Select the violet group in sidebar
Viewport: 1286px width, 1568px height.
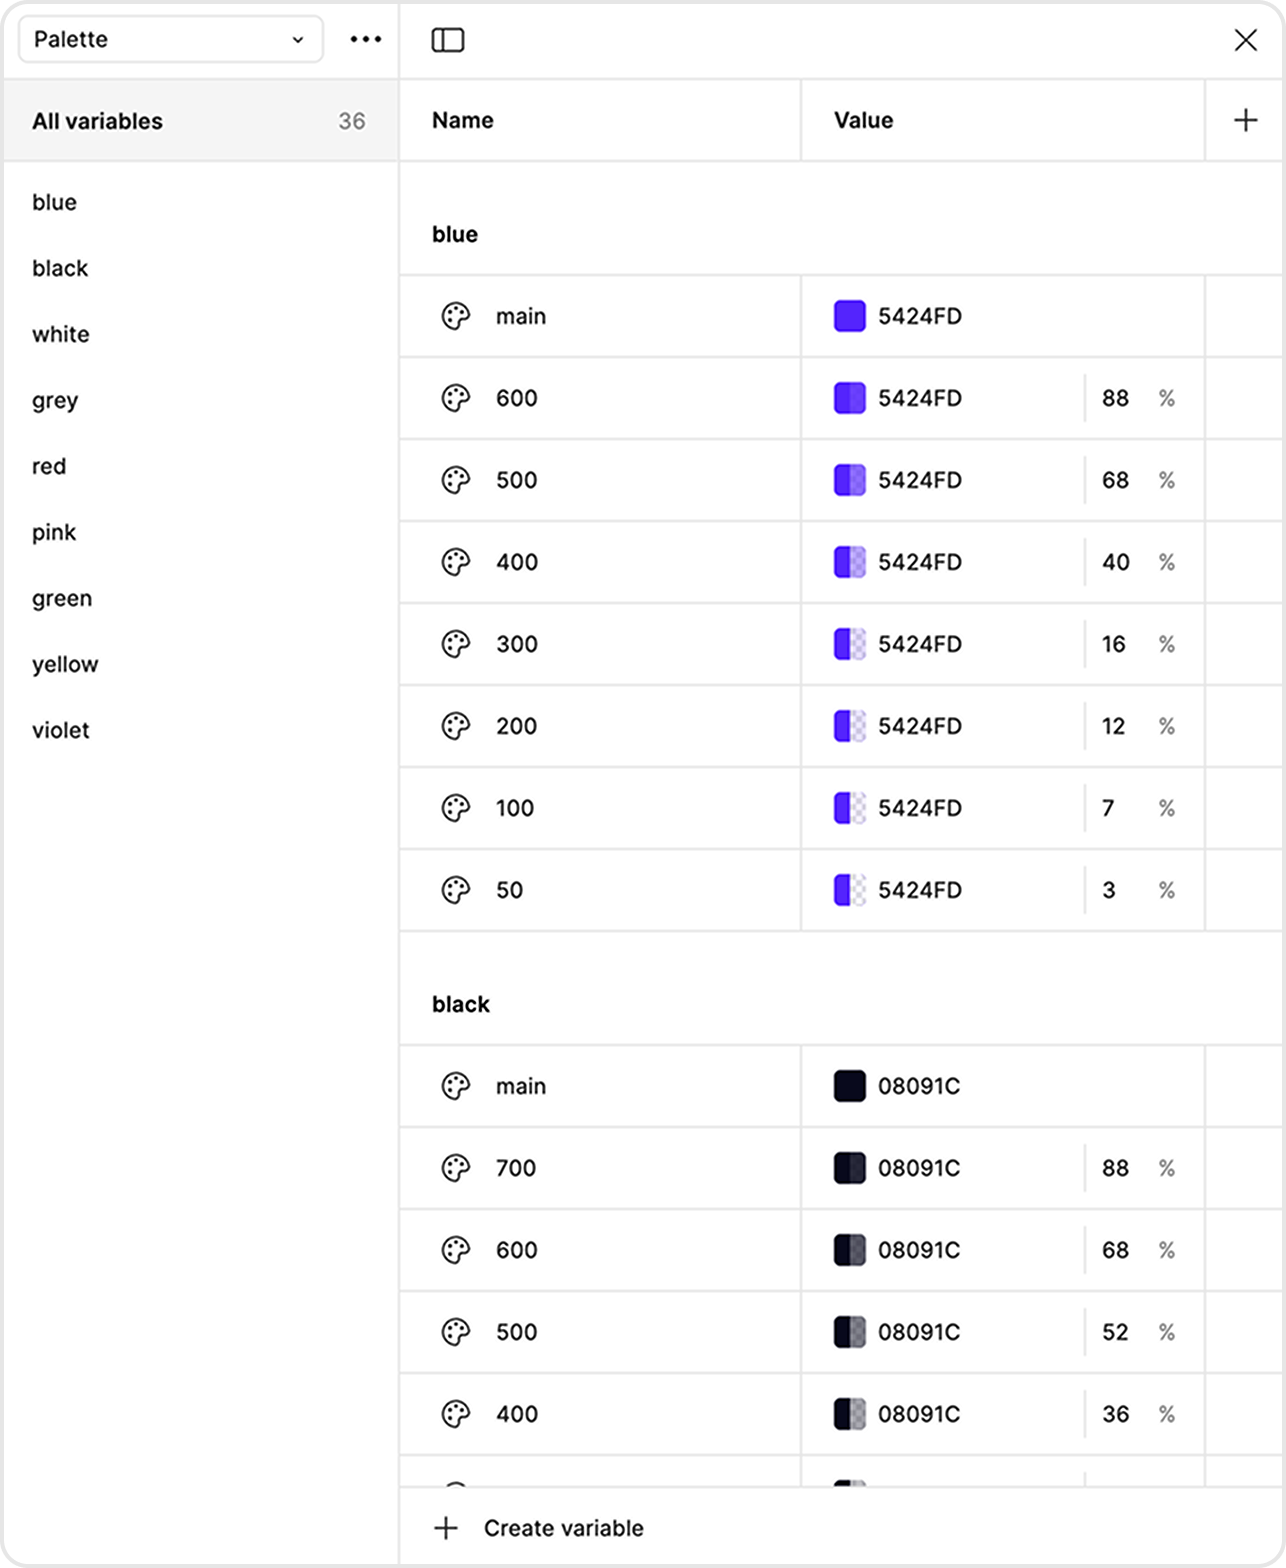[x=60, y=730]
